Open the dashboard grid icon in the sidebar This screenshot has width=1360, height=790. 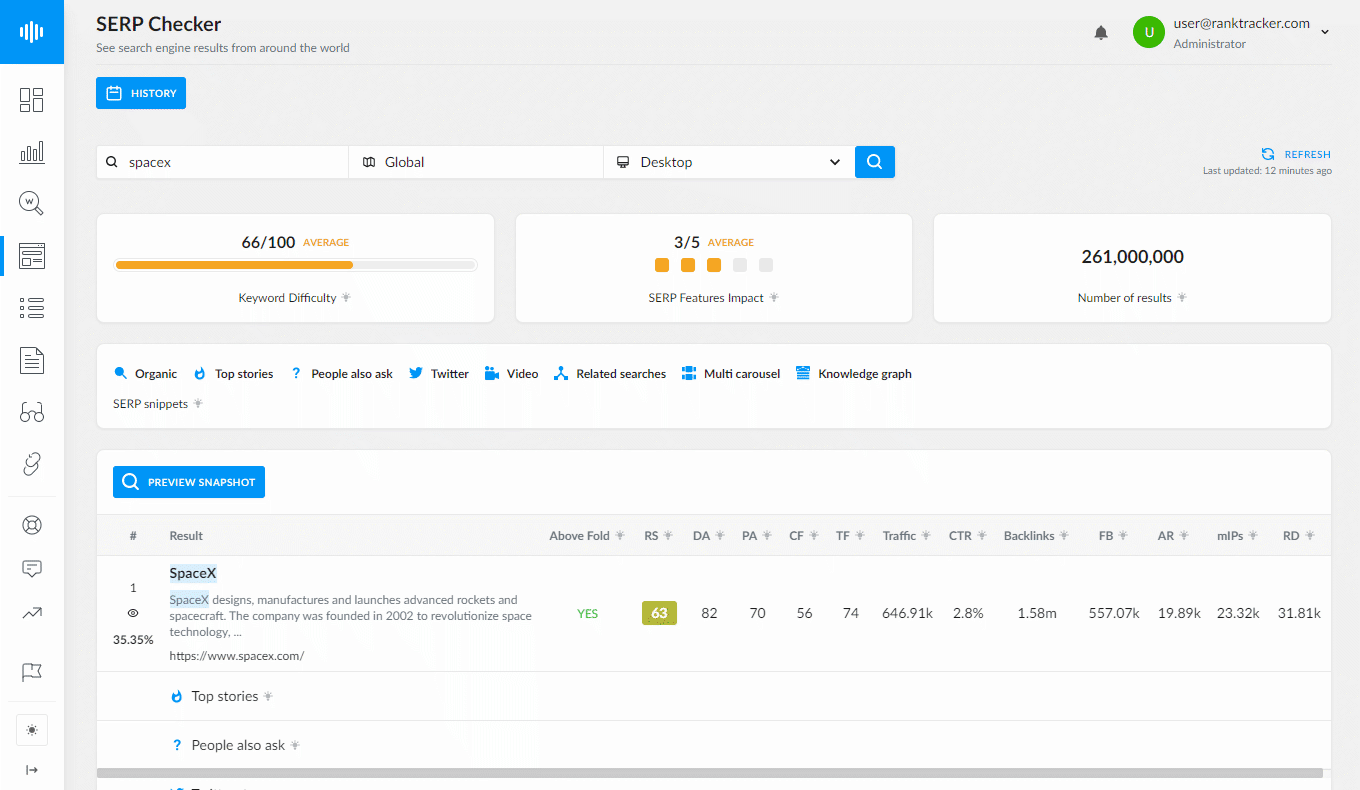tap(32, 99)
